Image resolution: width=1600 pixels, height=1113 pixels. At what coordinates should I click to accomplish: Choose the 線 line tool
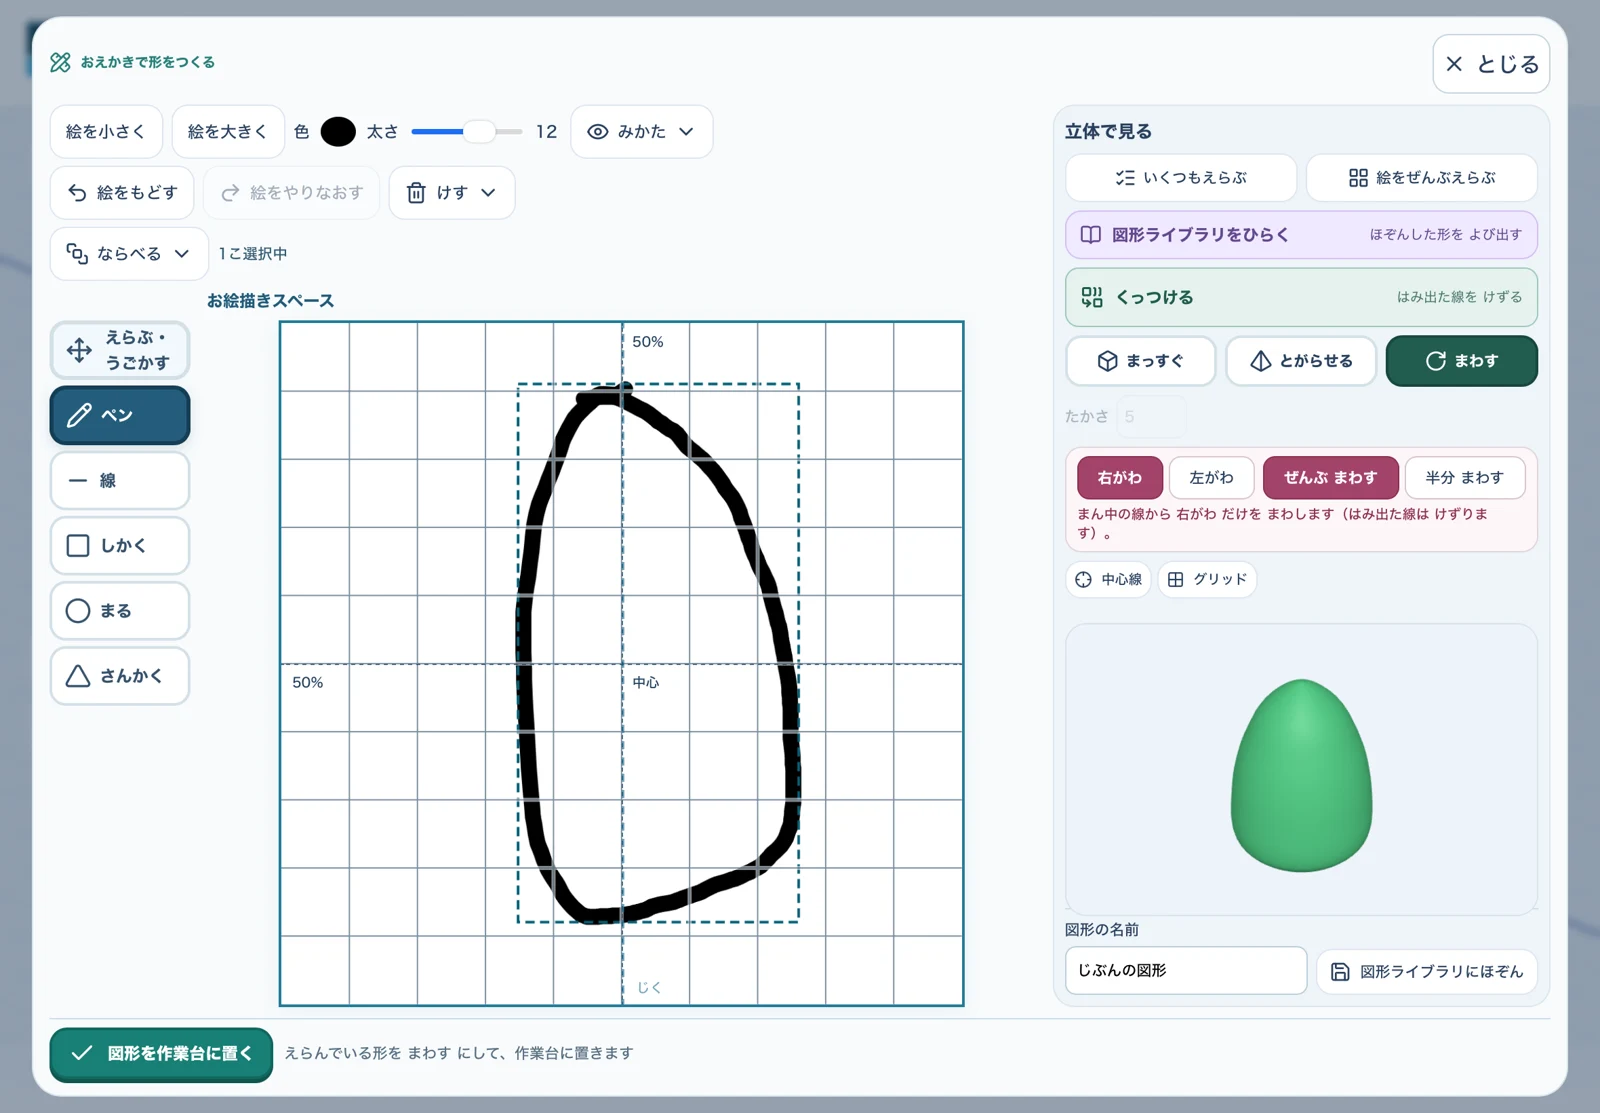point(120,481)
